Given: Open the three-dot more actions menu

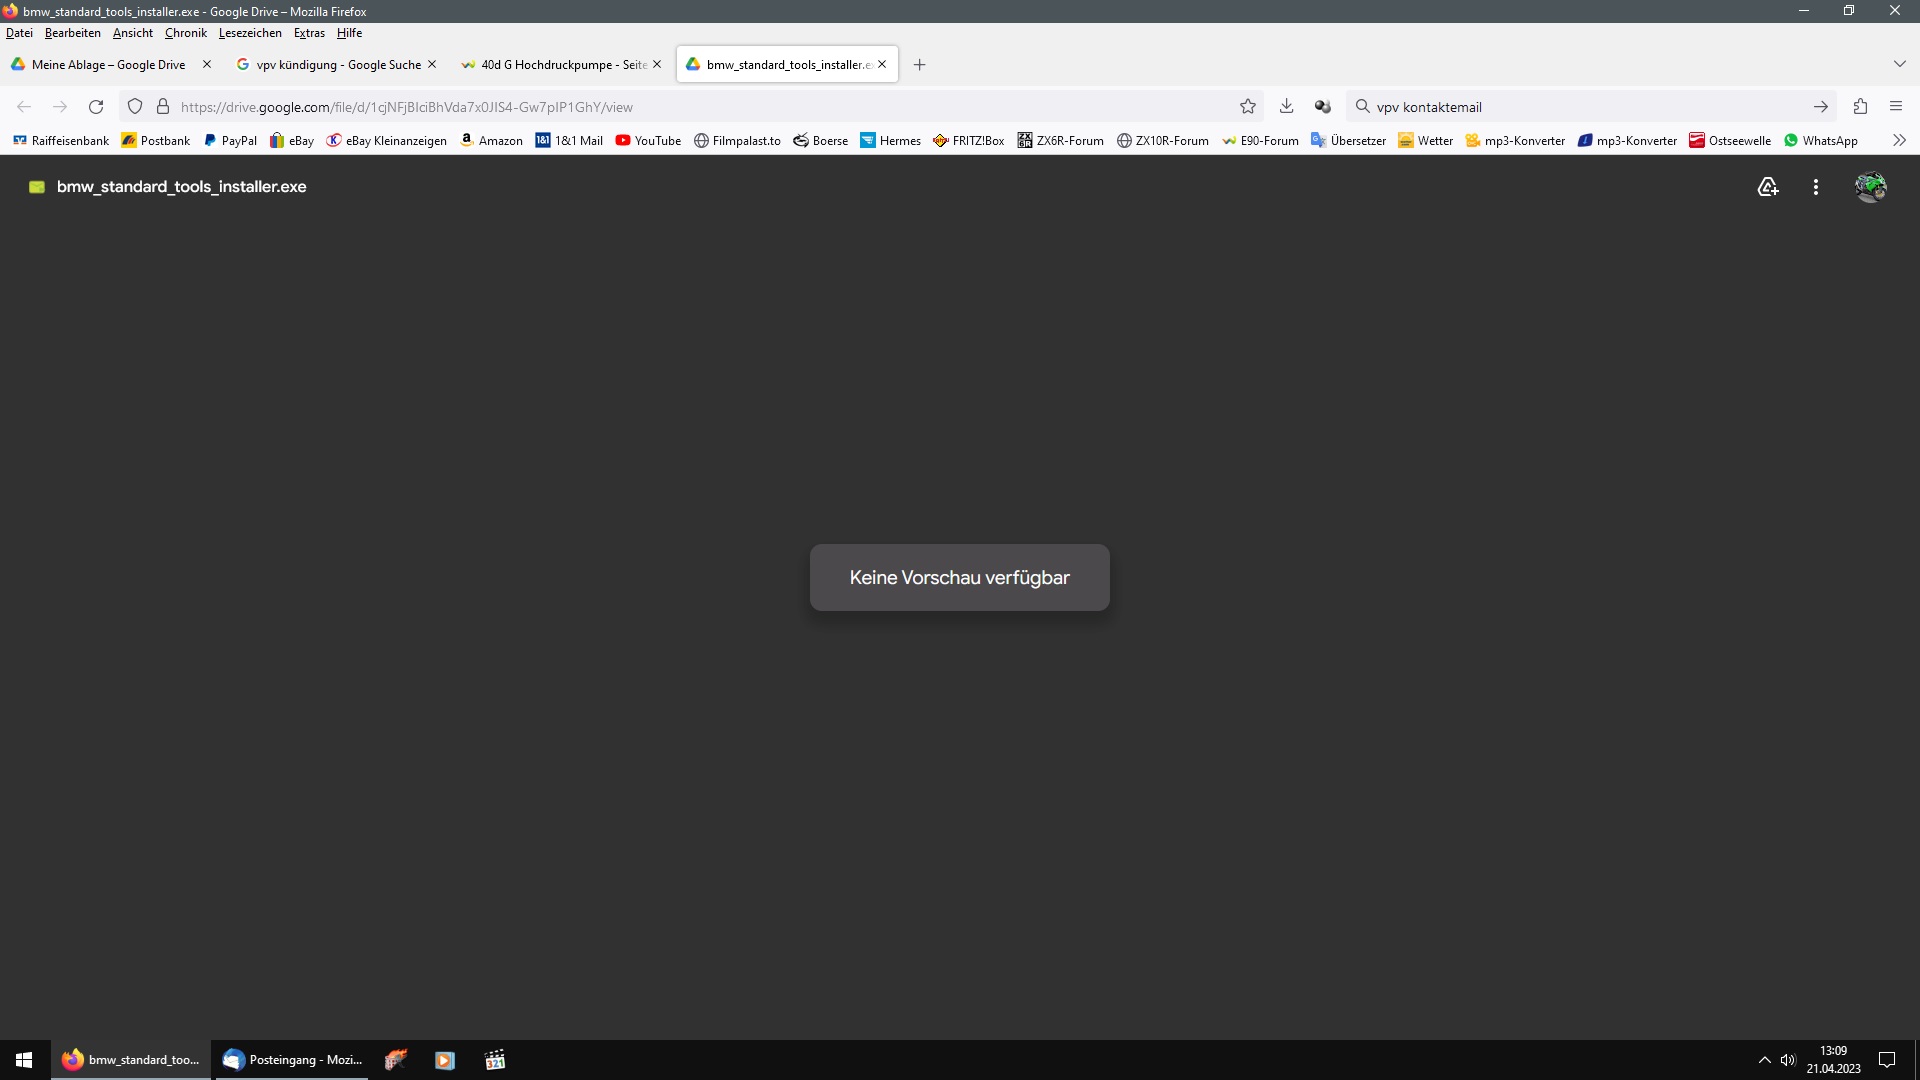Looking at the screenshot, I should click(x=1816, y=187).
